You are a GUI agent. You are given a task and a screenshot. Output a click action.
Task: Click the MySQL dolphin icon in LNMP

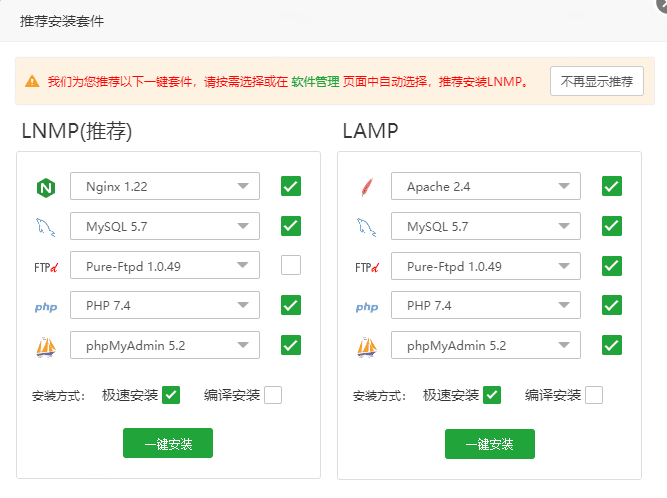(45, 227)
